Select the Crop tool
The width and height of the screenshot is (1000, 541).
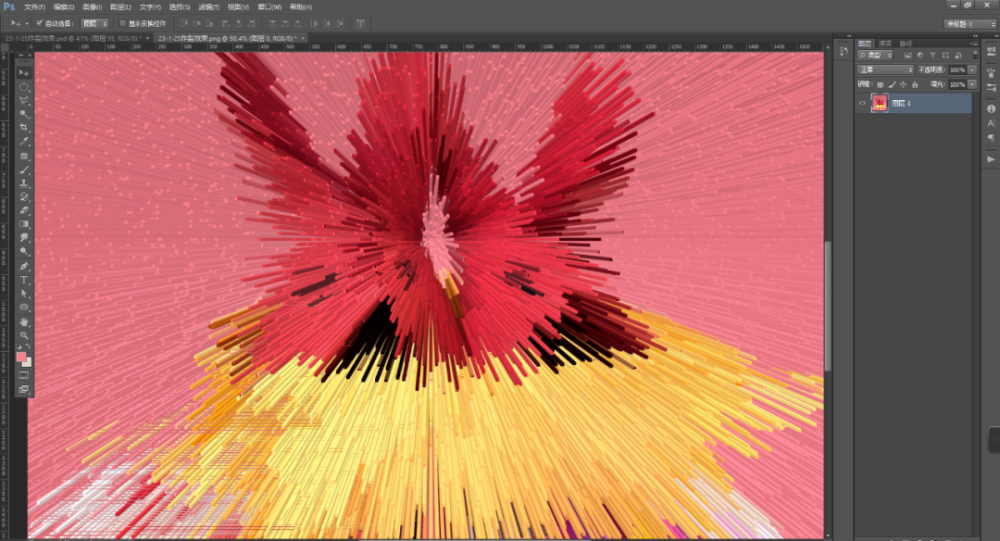pos(24,128)
